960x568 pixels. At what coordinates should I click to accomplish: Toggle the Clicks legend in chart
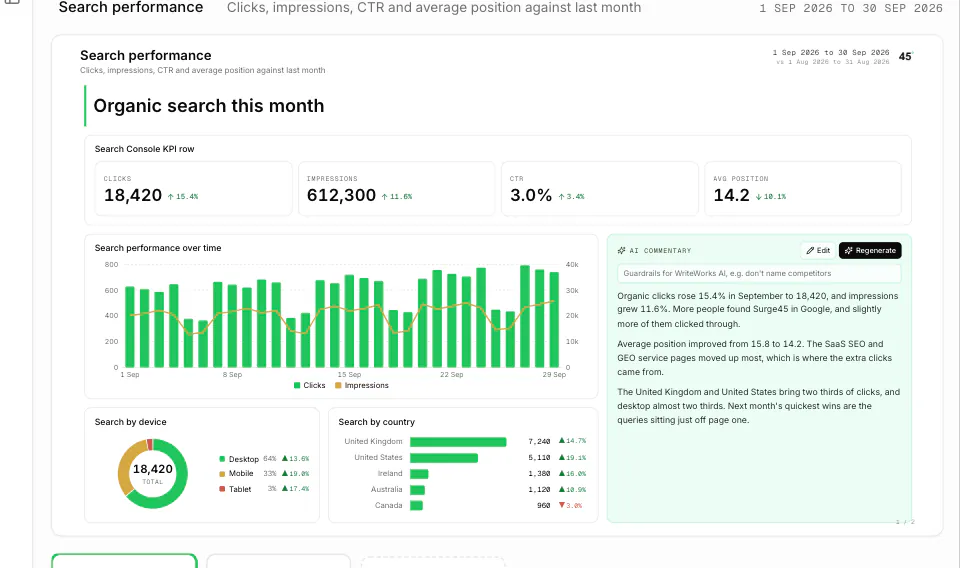(309, 385)
